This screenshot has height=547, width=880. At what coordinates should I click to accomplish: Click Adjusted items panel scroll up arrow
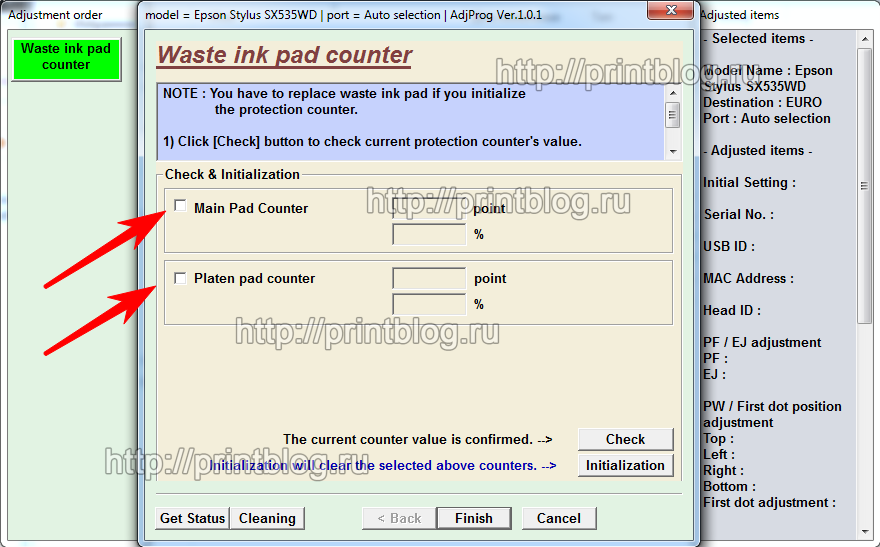pyautogui.click(x=865, y=39)
